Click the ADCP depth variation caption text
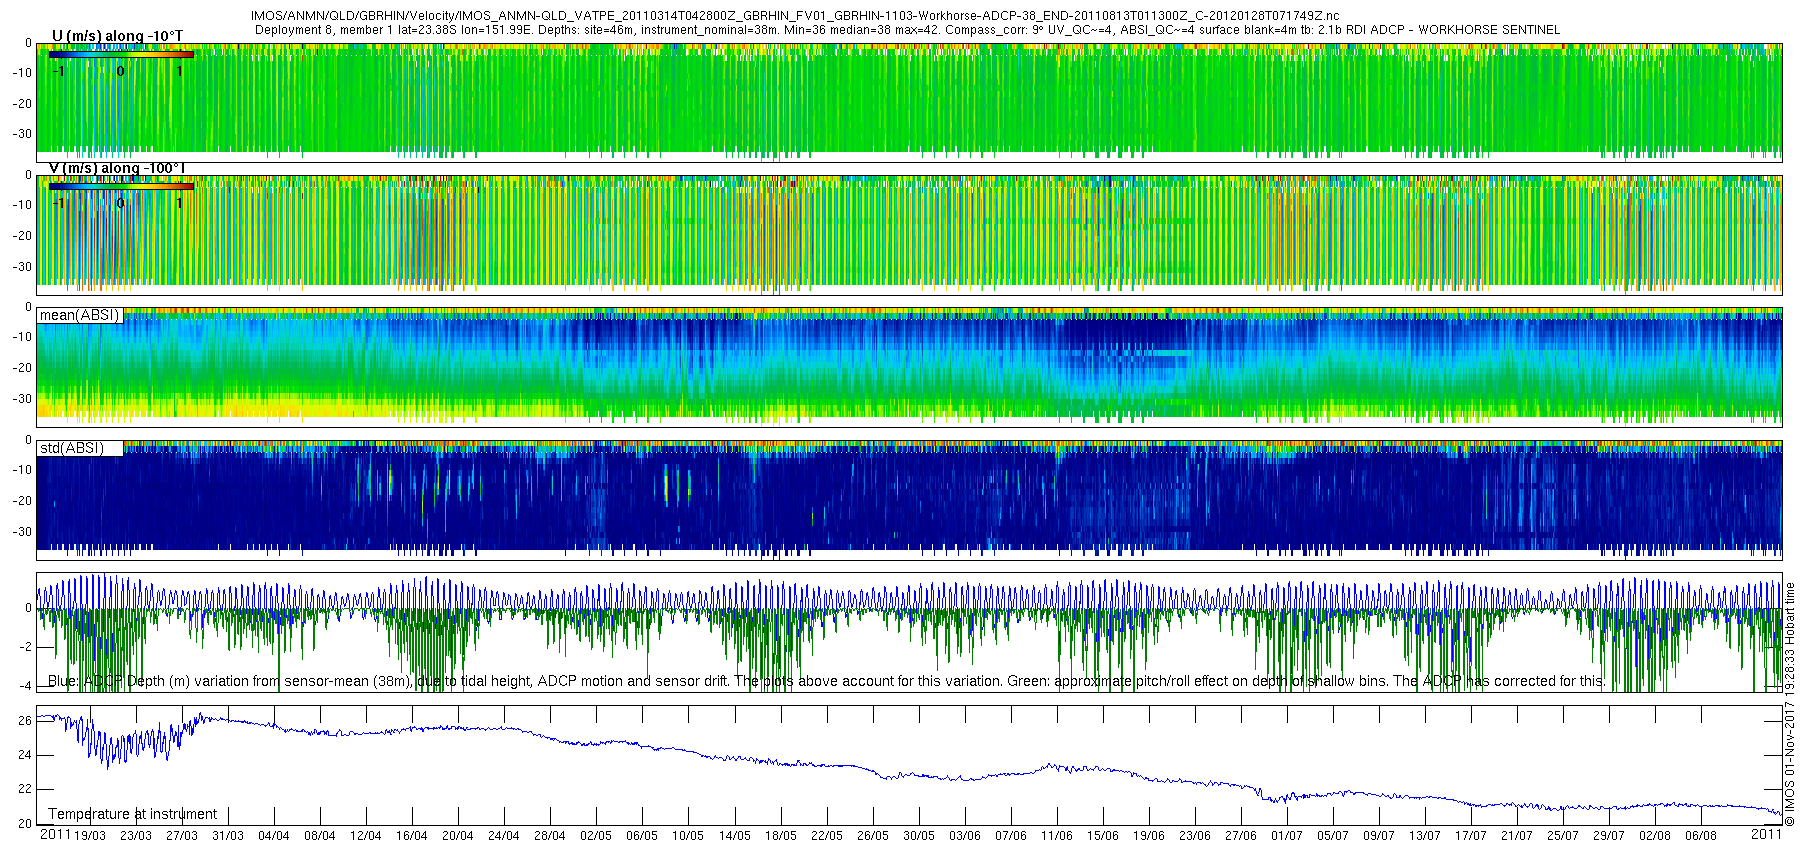 click(x=826, y=681)
